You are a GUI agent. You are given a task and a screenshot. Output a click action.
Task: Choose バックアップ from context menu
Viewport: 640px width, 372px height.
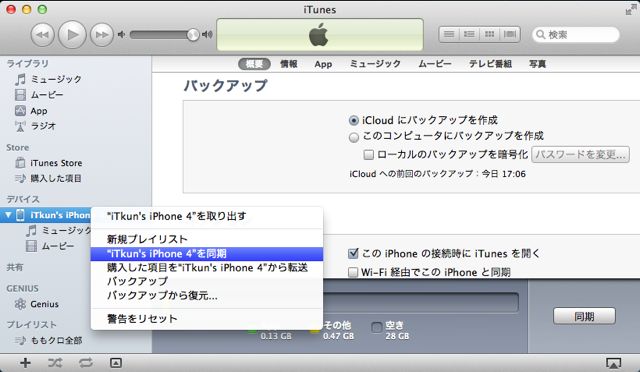pyautogui.click(x=207, y=281)
